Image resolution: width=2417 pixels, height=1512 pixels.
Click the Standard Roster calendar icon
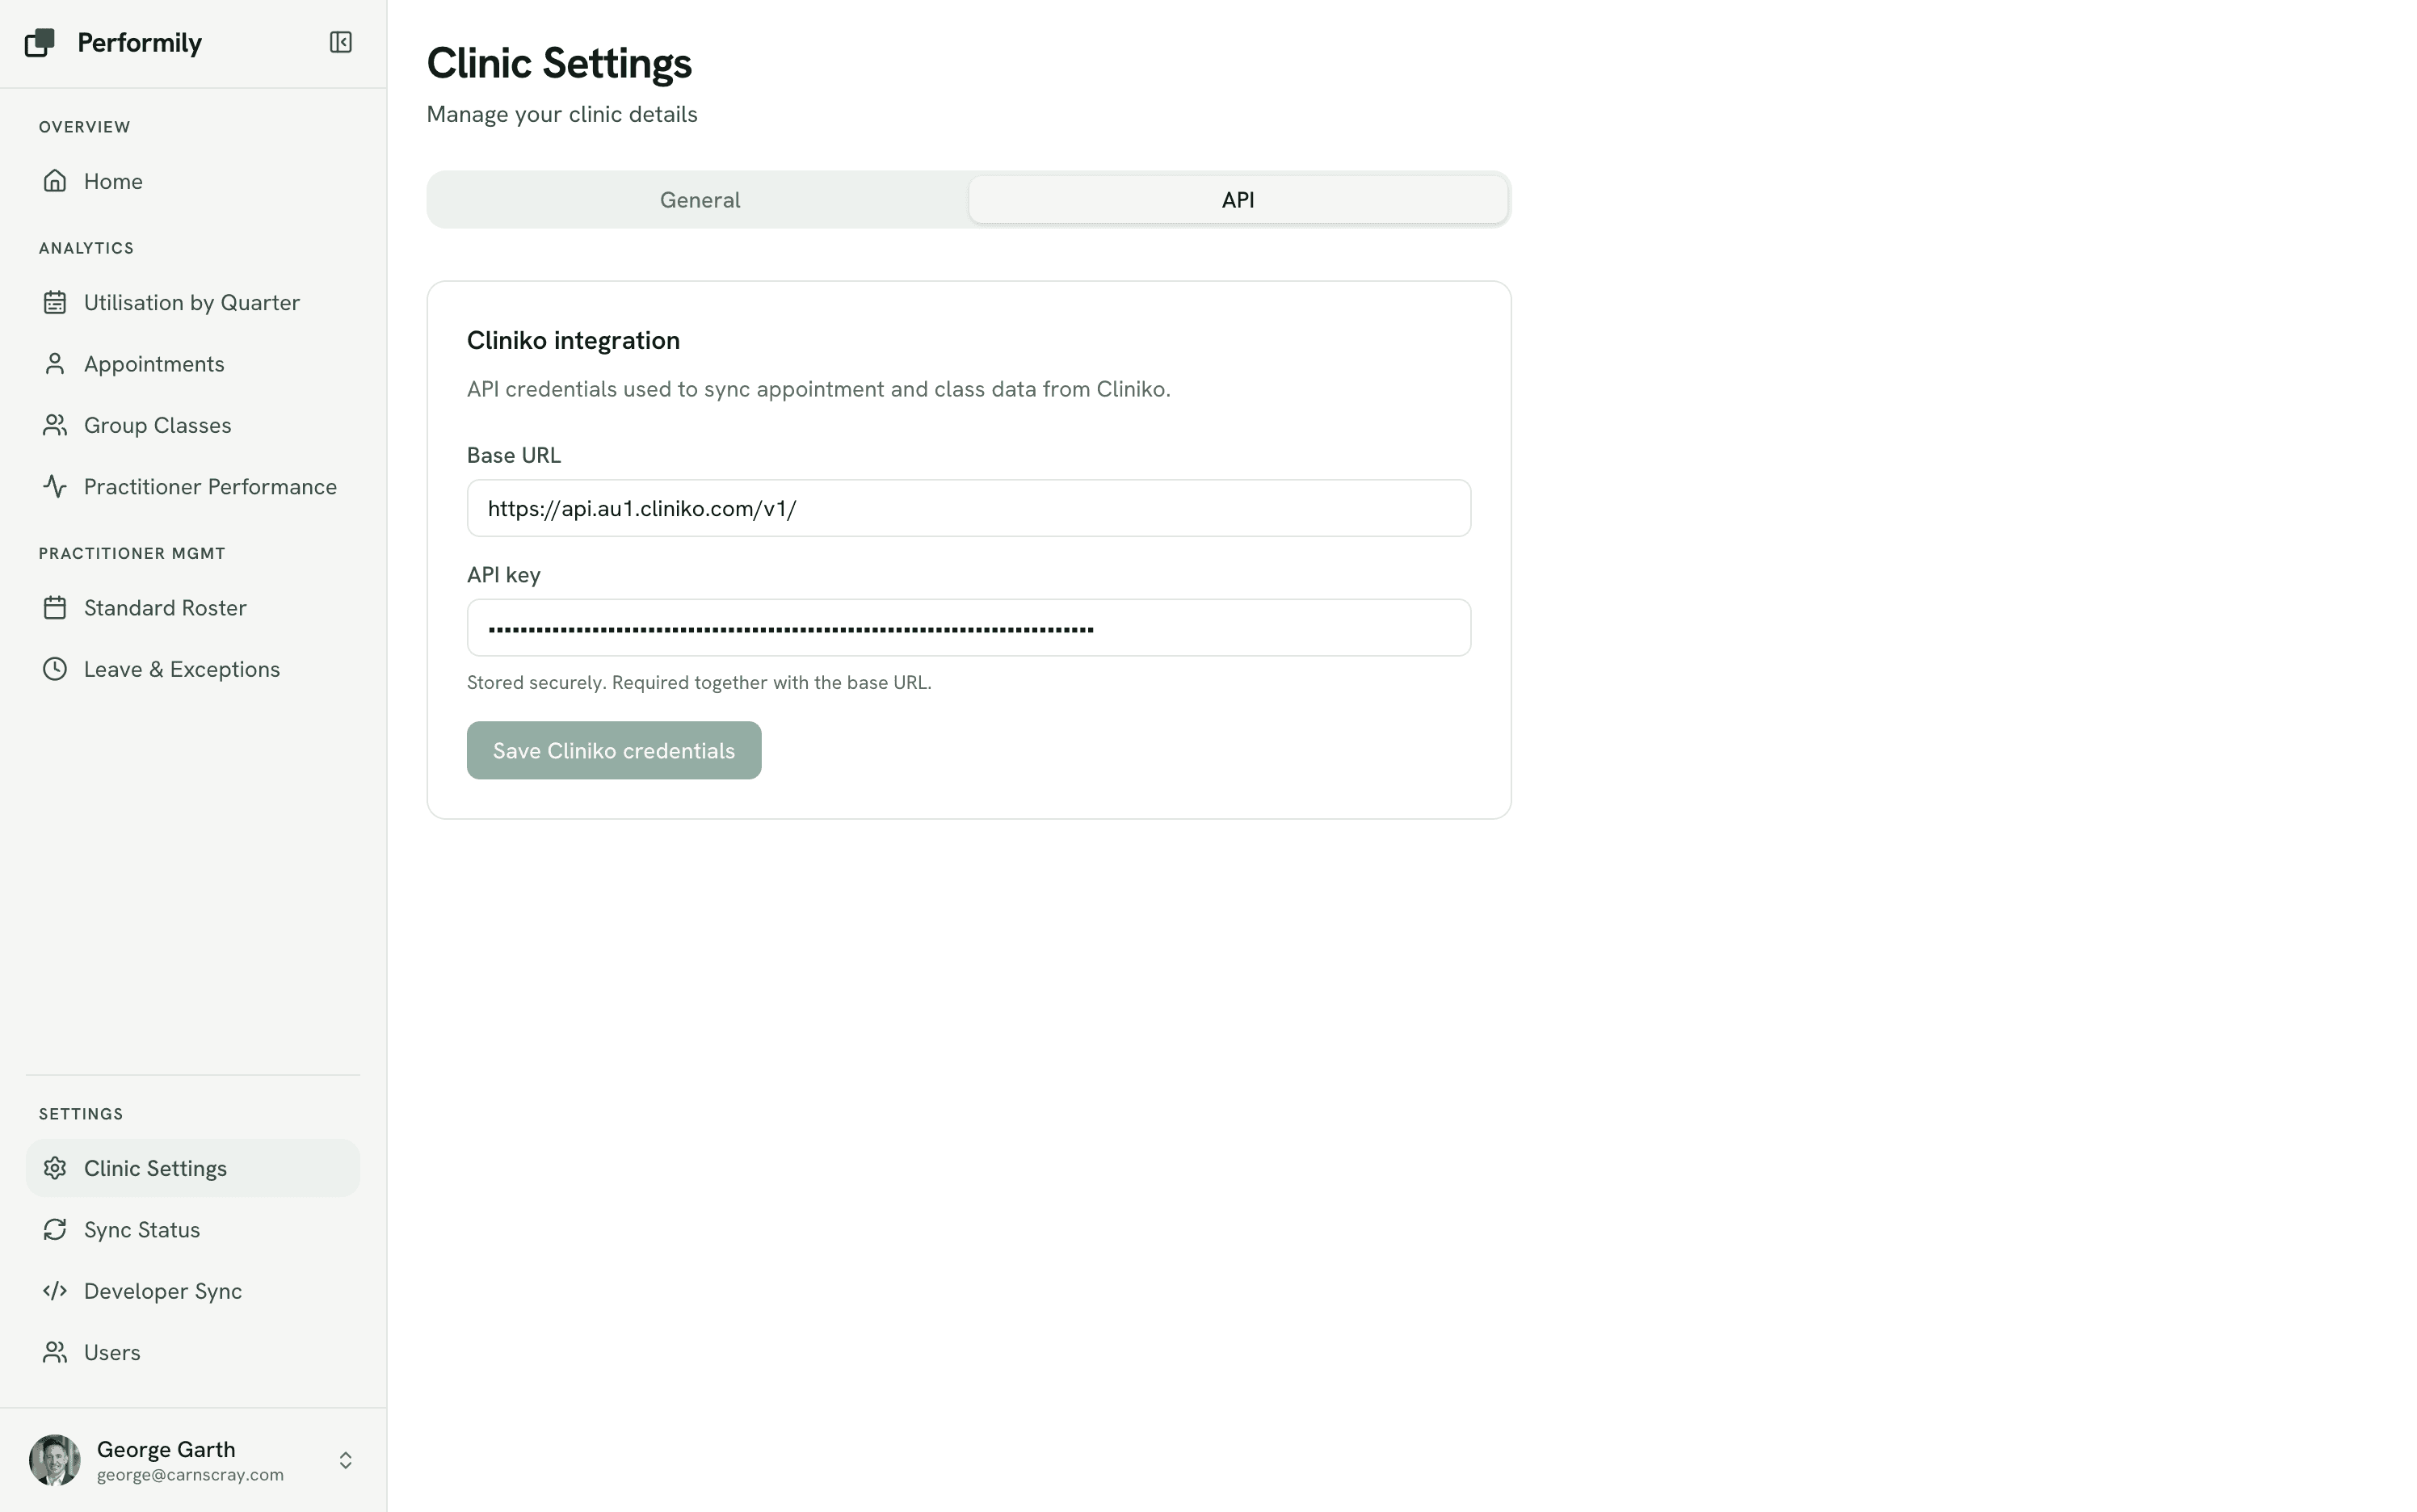tap(55, 608)
